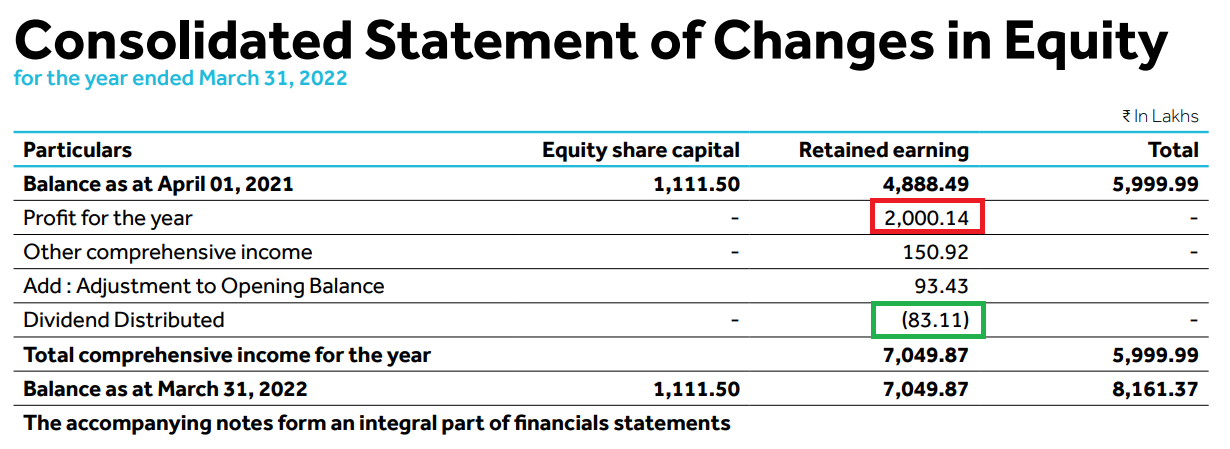Image resolution: width=1230 pixels, height=449 pixels.
Task: Click "Total comprehensive income for the year" label
Action: 227,355
